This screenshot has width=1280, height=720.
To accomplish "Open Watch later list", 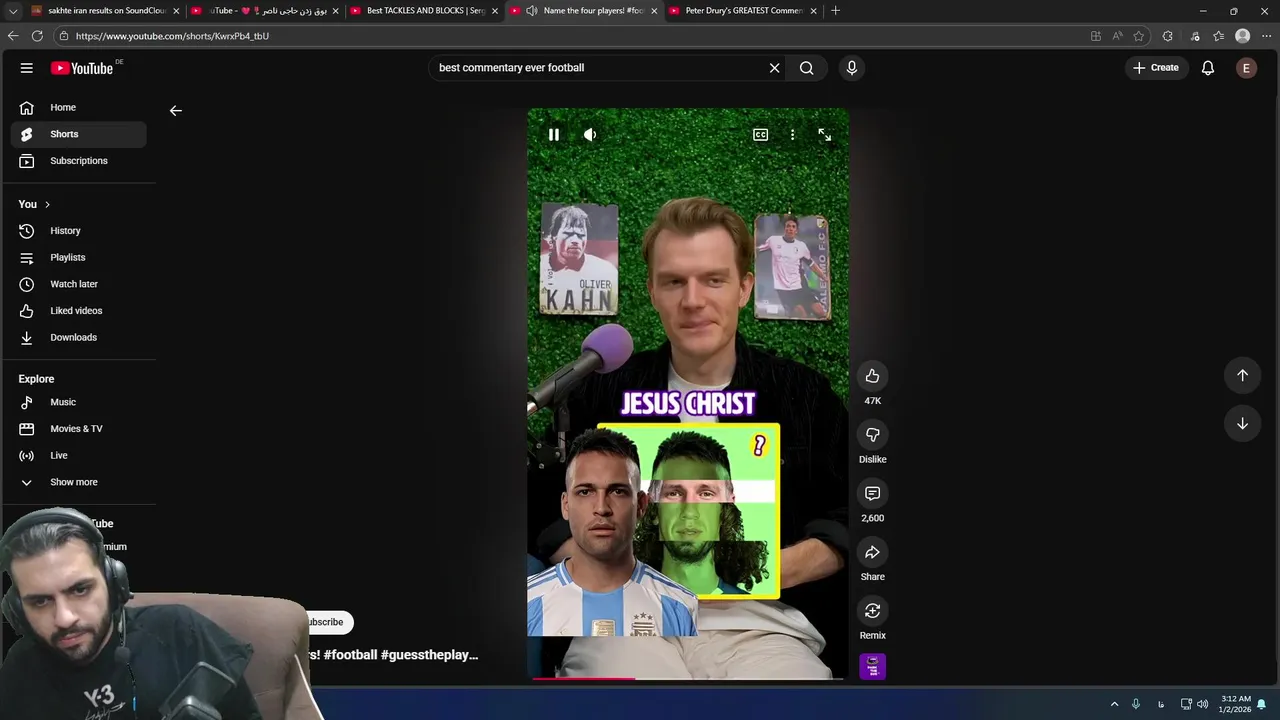I will pyautogui.click(x=78, y=284).
